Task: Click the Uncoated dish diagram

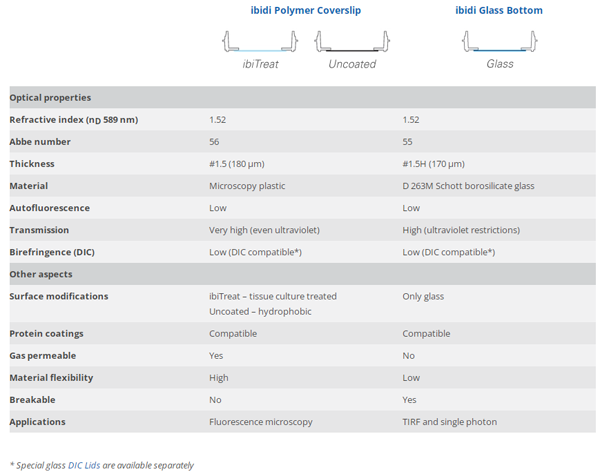Action: [x=352, y=42]
